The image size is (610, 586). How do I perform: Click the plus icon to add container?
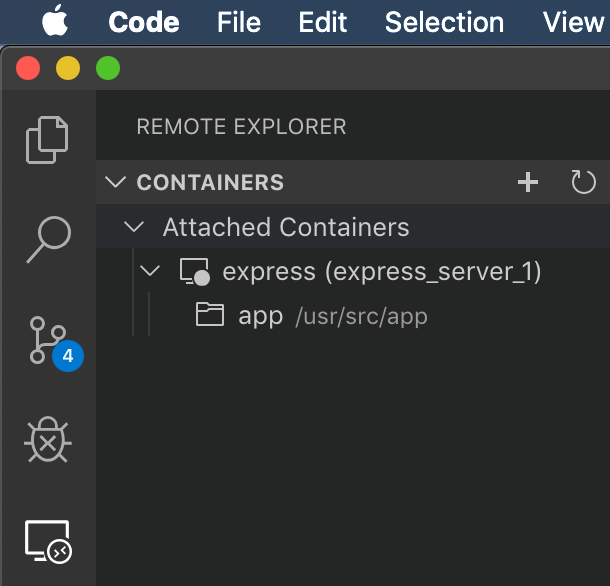point(528,182)
